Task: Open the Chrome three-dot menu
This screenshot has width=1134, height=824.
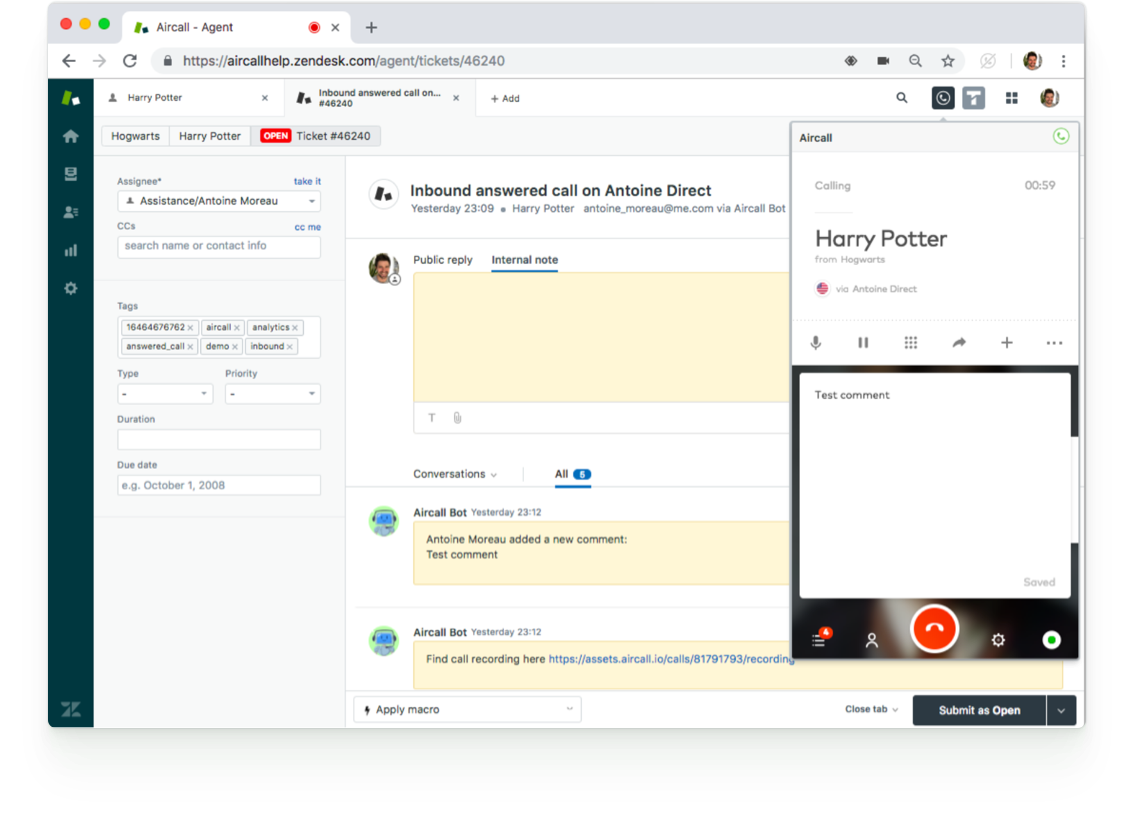Action: coord(1063,61)
